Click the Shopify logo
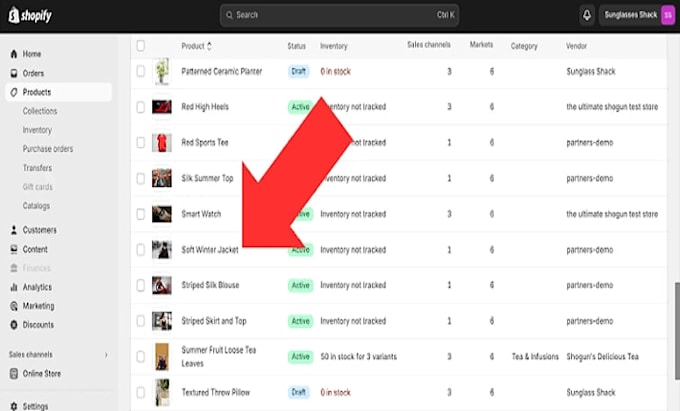The height and width of the screenshot is (411, 680). pos(30,15)
